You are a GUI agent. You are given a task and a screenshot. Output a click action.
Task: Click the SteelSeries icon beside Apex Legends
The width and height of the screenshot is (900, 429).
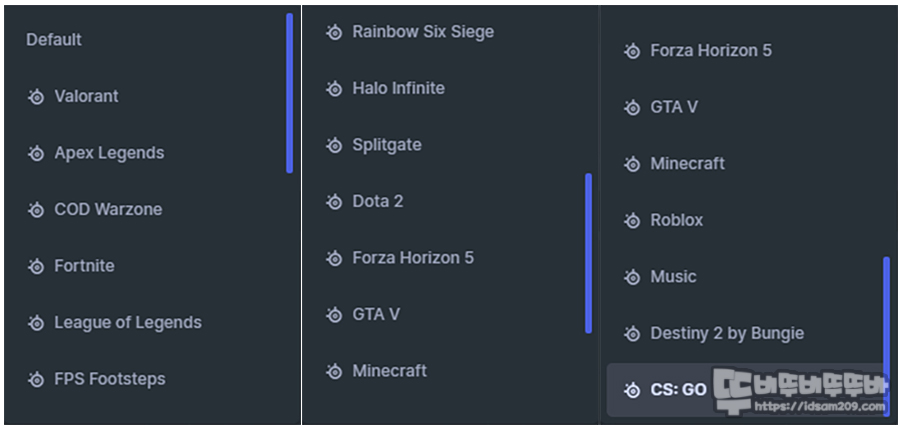[x=36, y=153]
